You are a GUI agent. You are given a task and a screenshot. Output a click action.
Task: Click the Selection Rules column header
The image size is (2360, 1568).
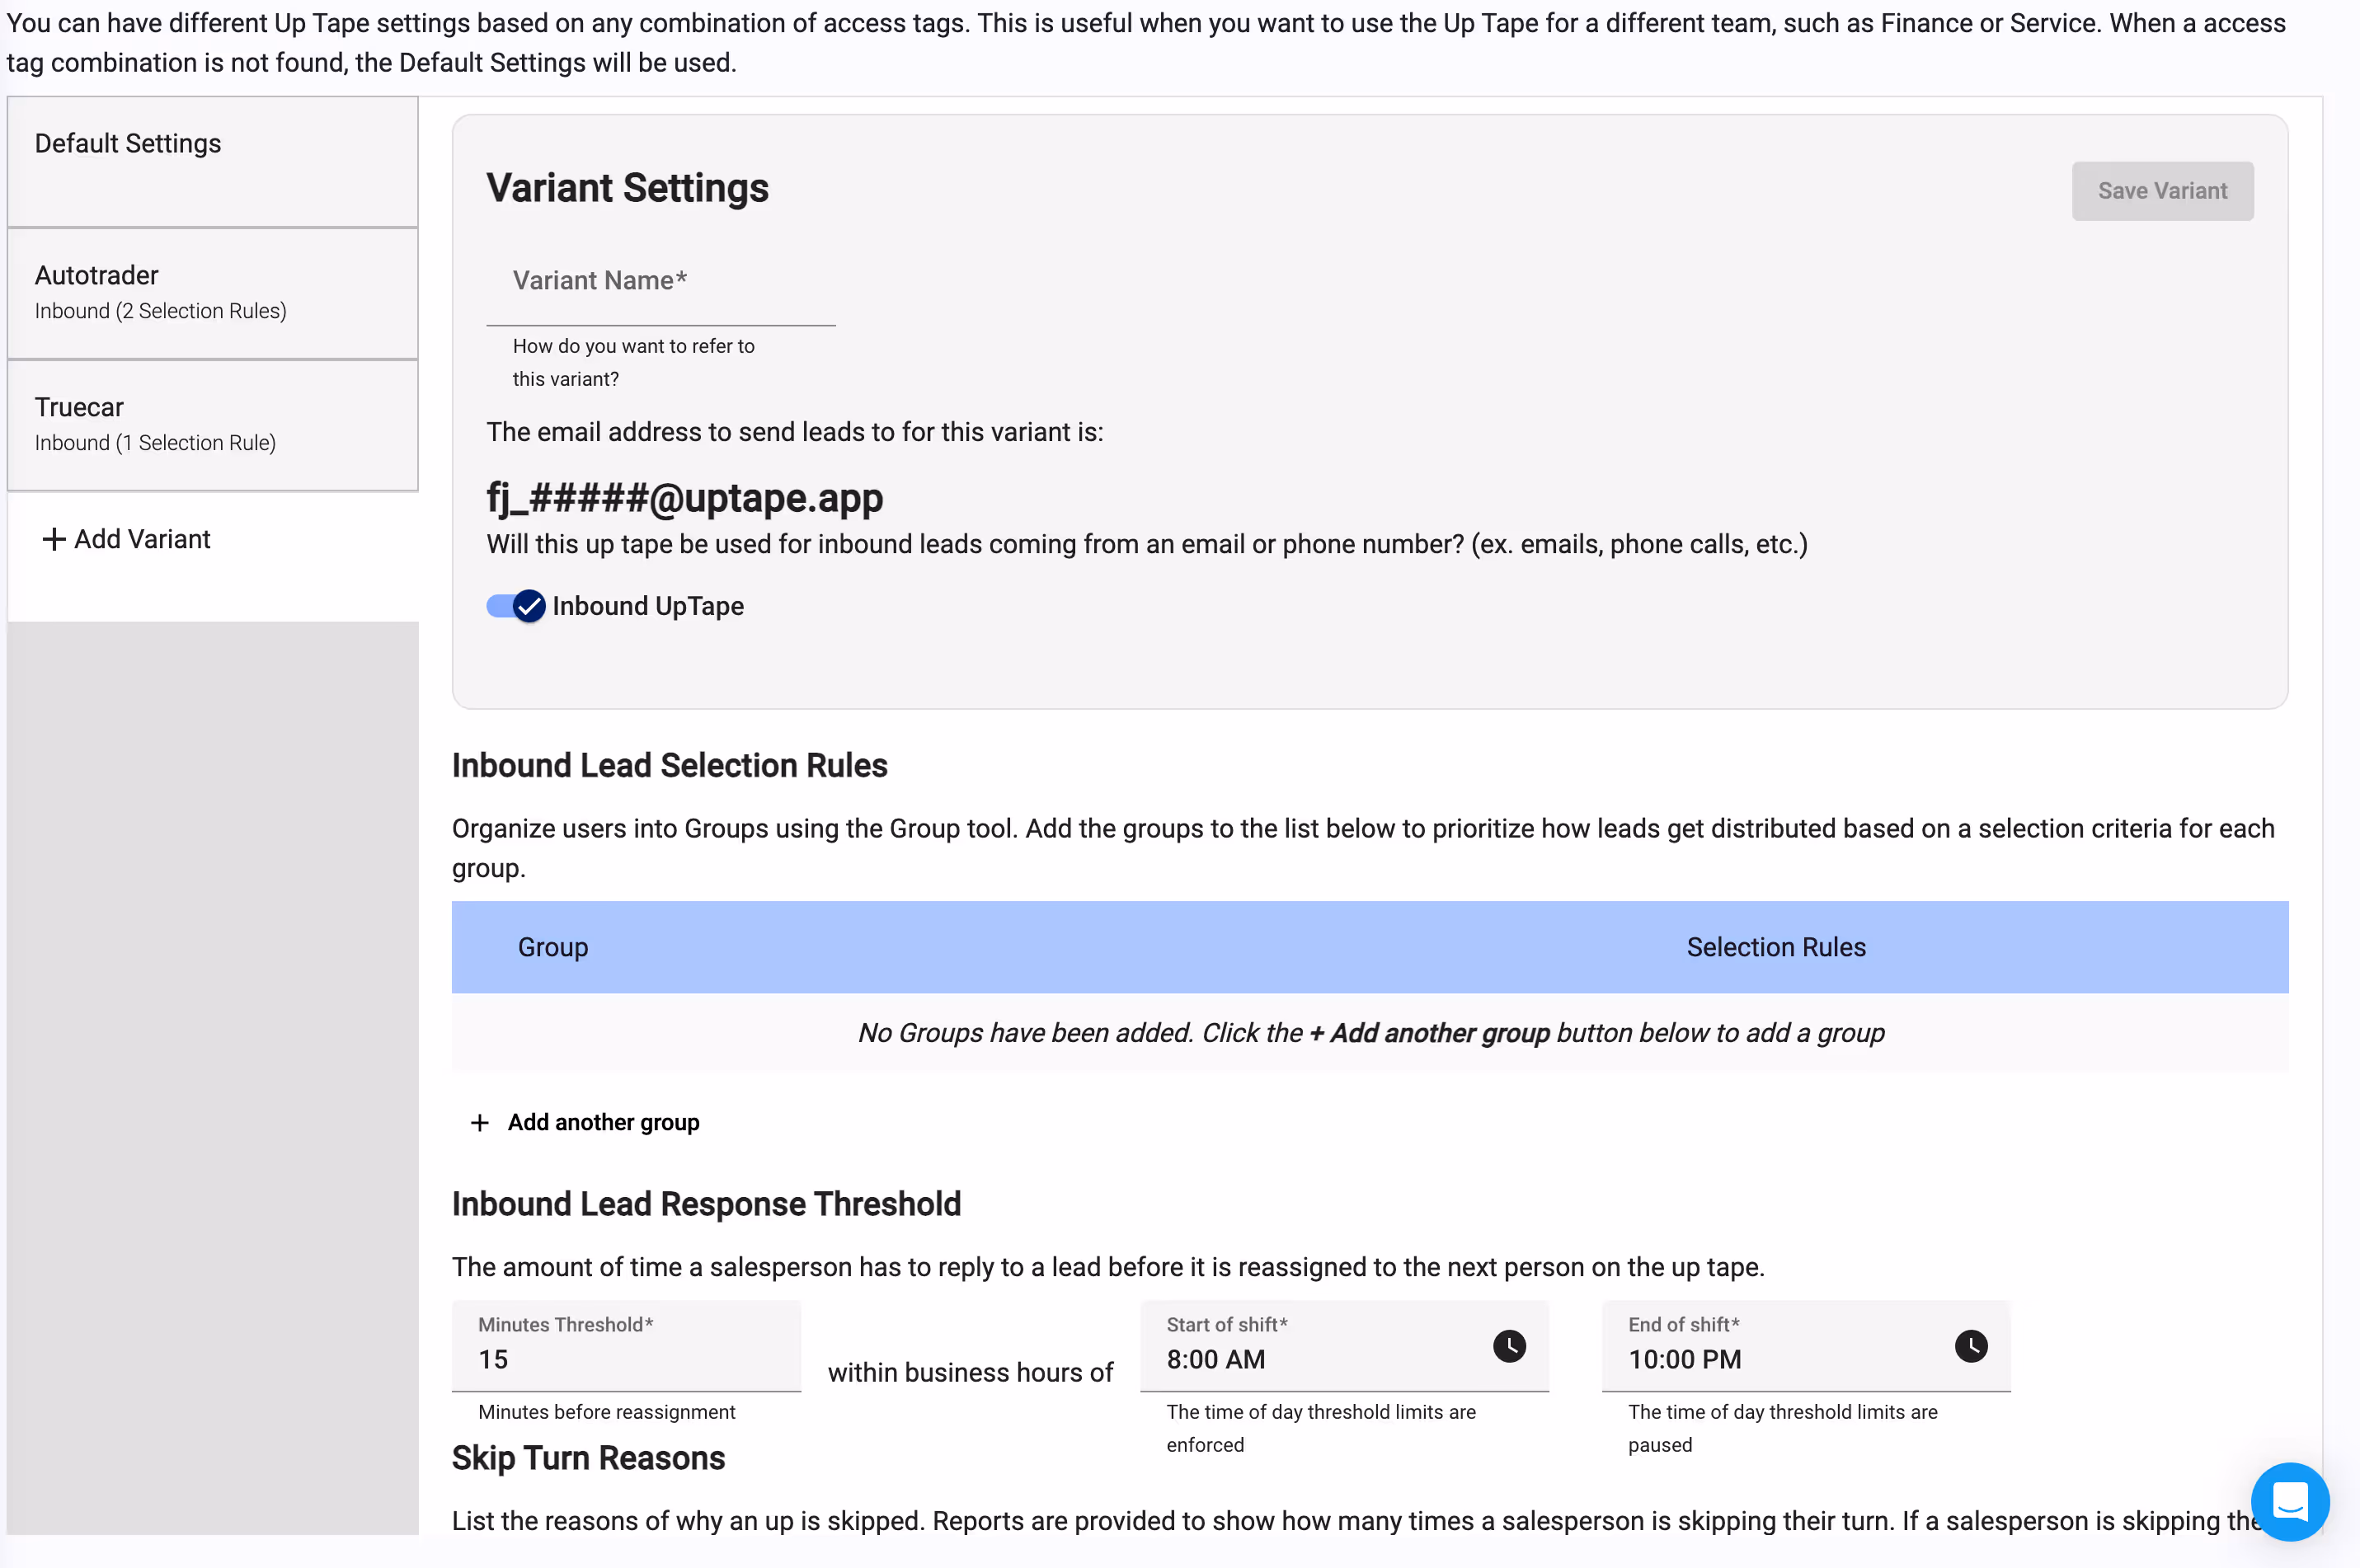click(x=1776, y=947)
